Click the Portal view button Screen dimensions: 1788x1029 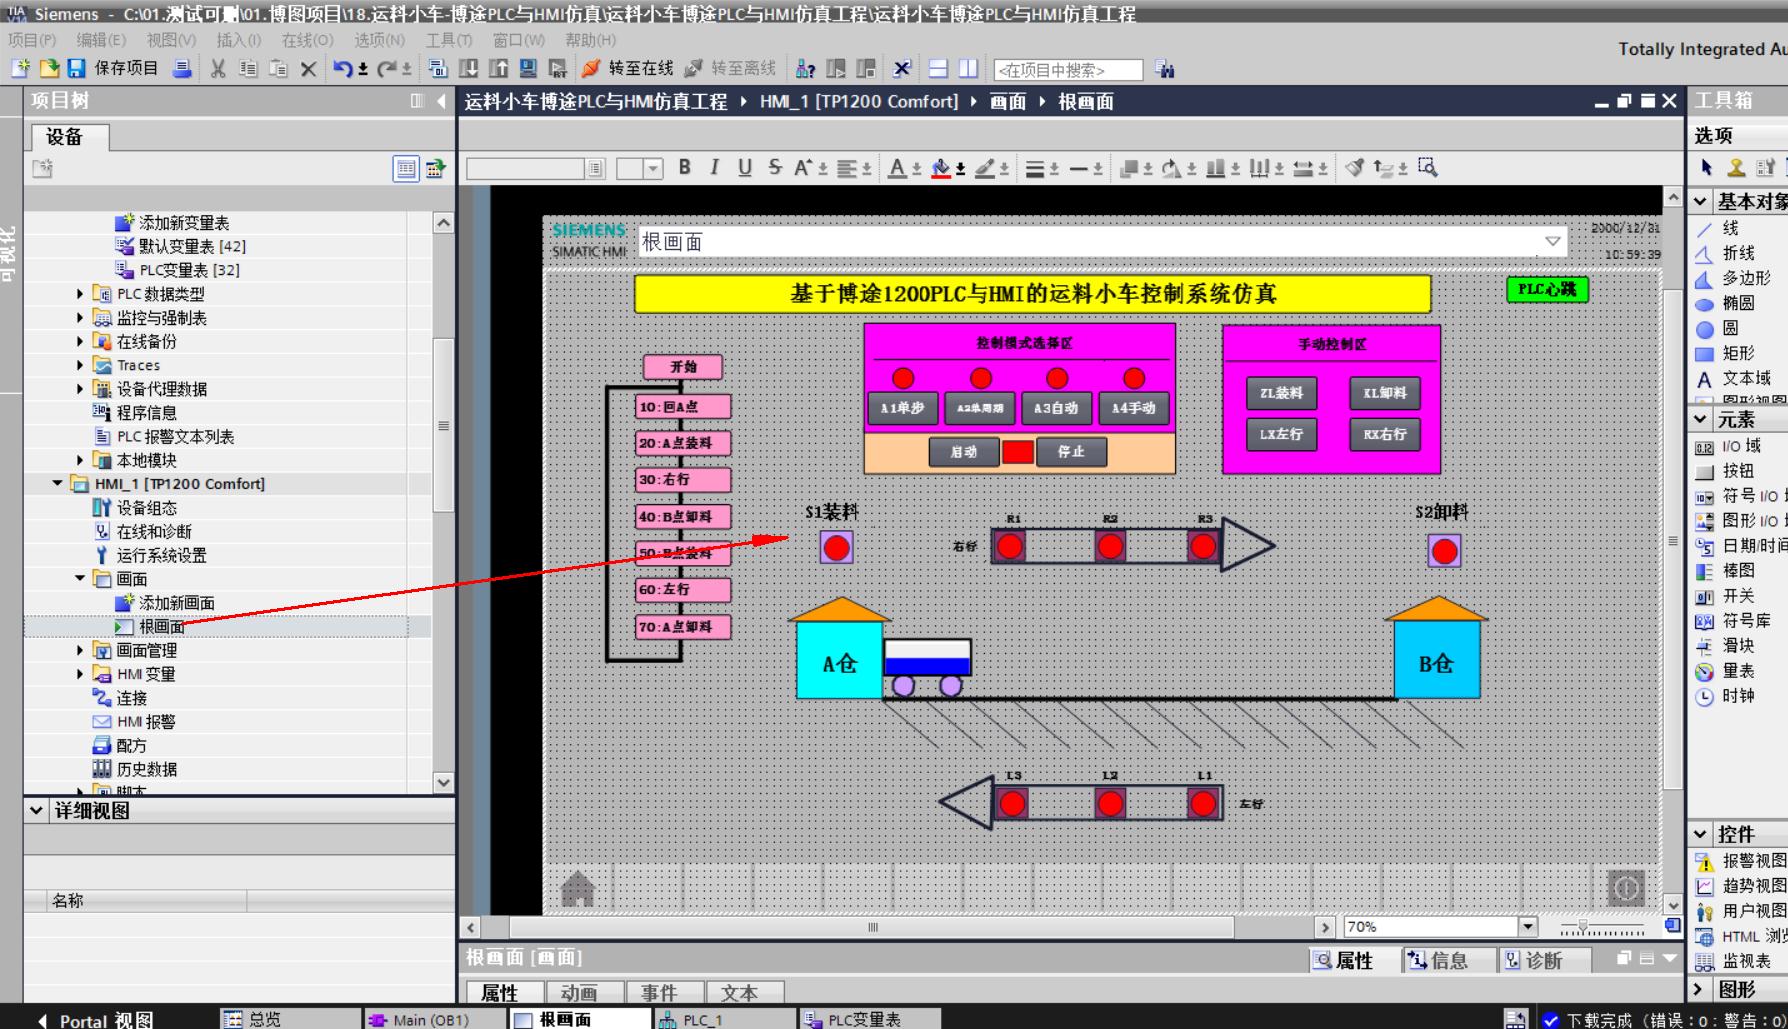point(96,1020)
